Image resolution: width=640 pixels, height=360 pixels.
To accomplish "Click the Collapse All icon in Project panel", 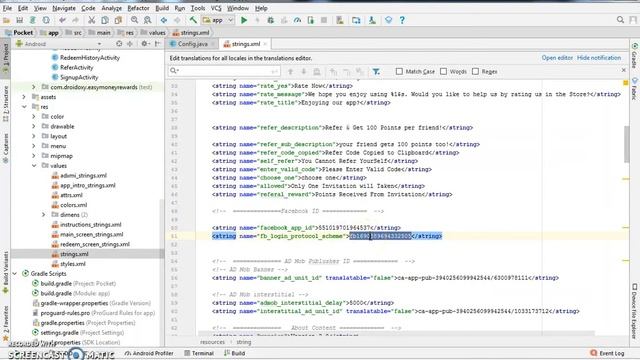I will pos(130,44).
